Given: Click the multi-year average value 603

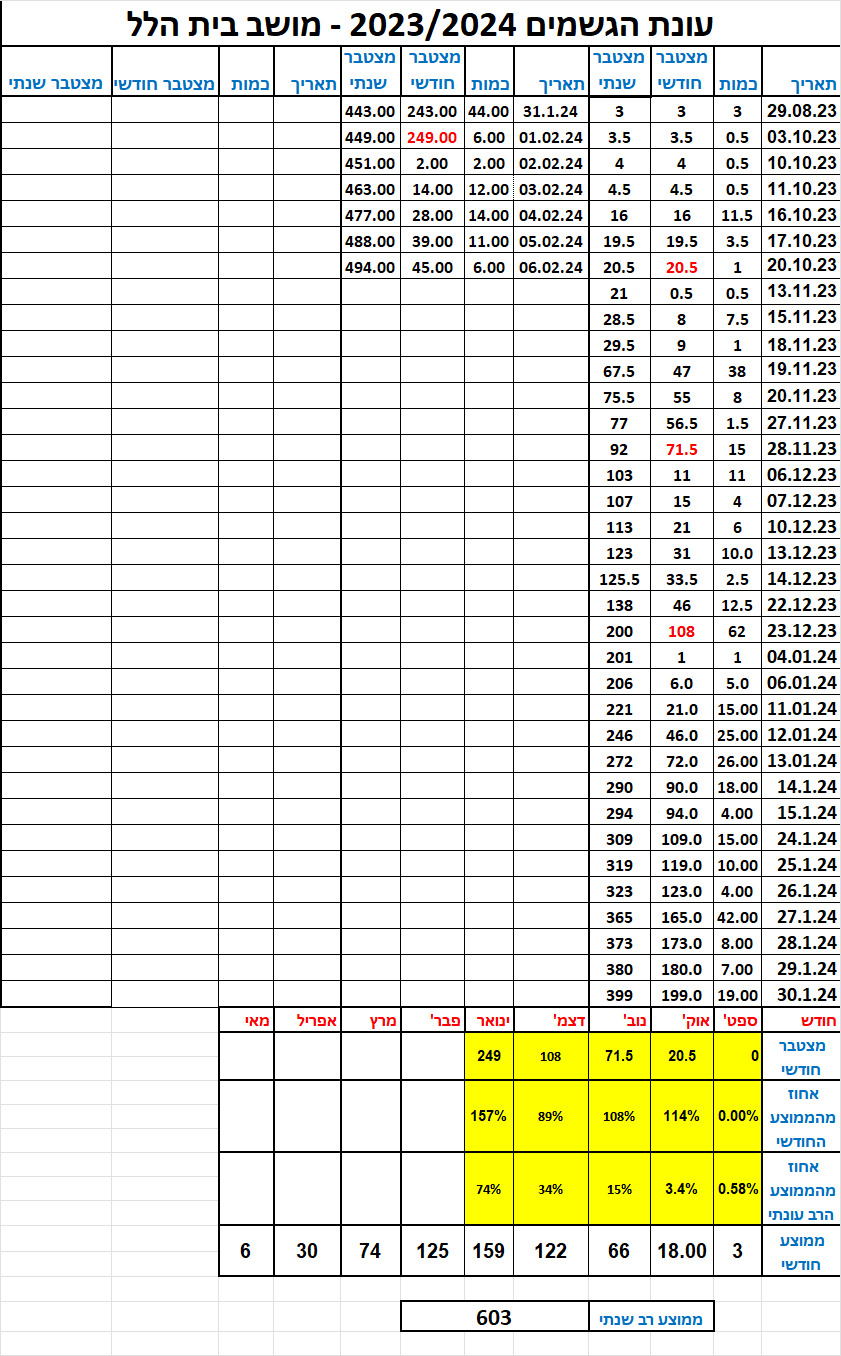Looking at the screenshot, I should click(494, 1317).
